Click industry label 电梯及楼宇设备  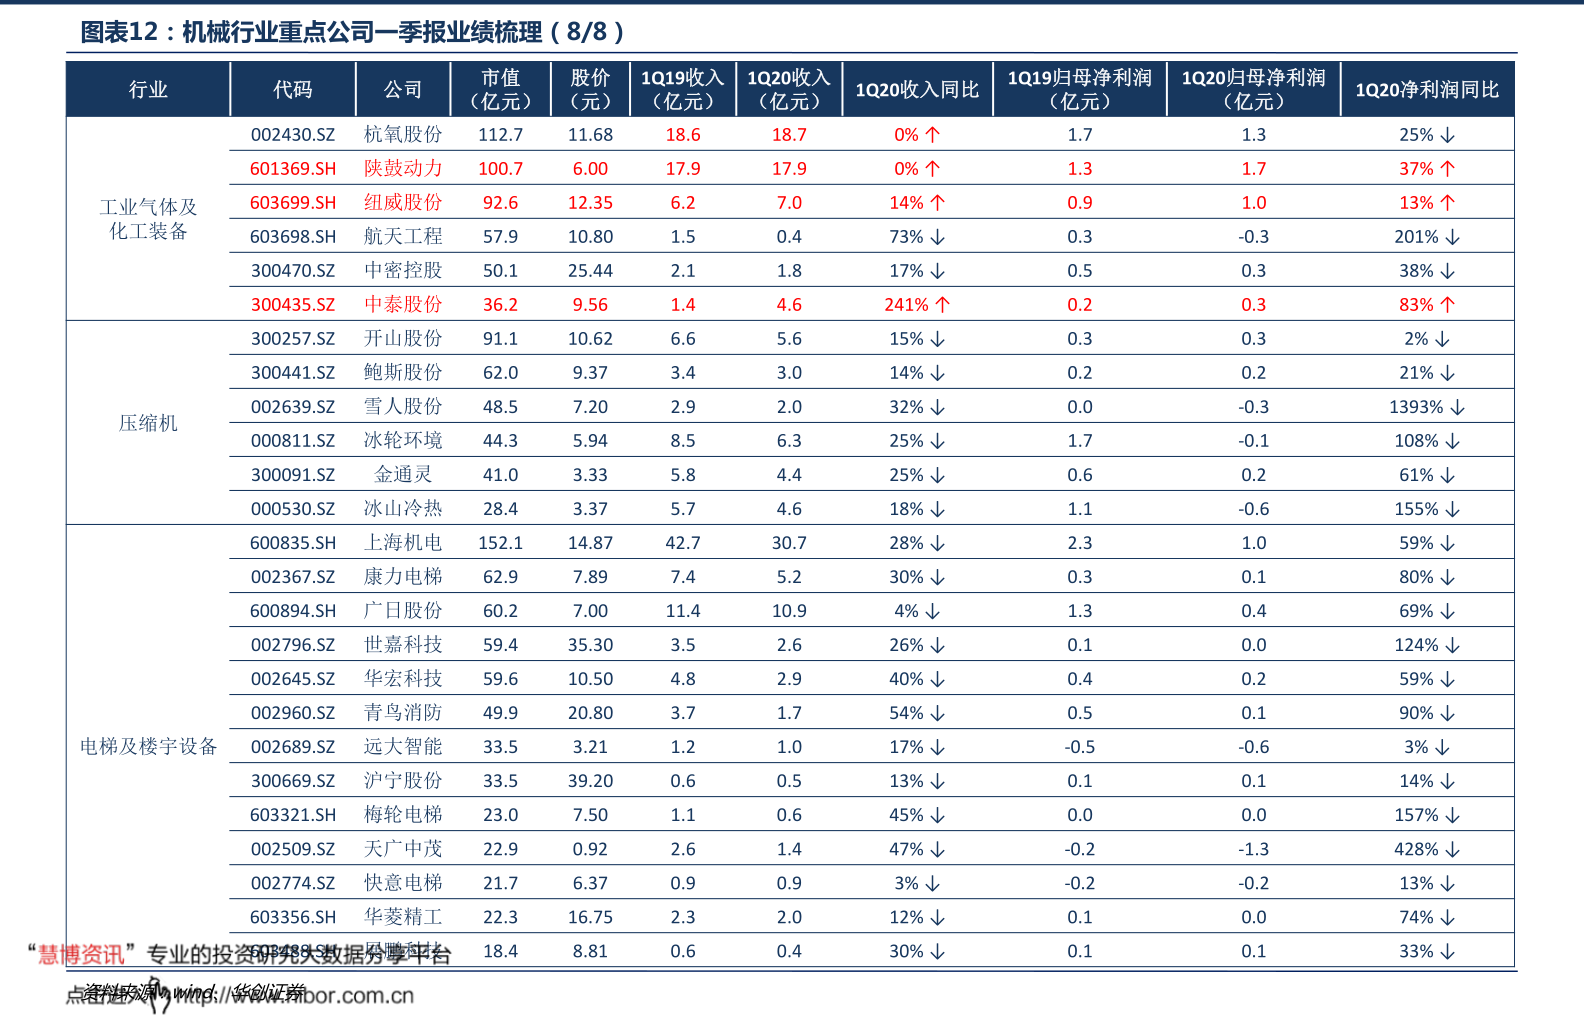point(148,747)
